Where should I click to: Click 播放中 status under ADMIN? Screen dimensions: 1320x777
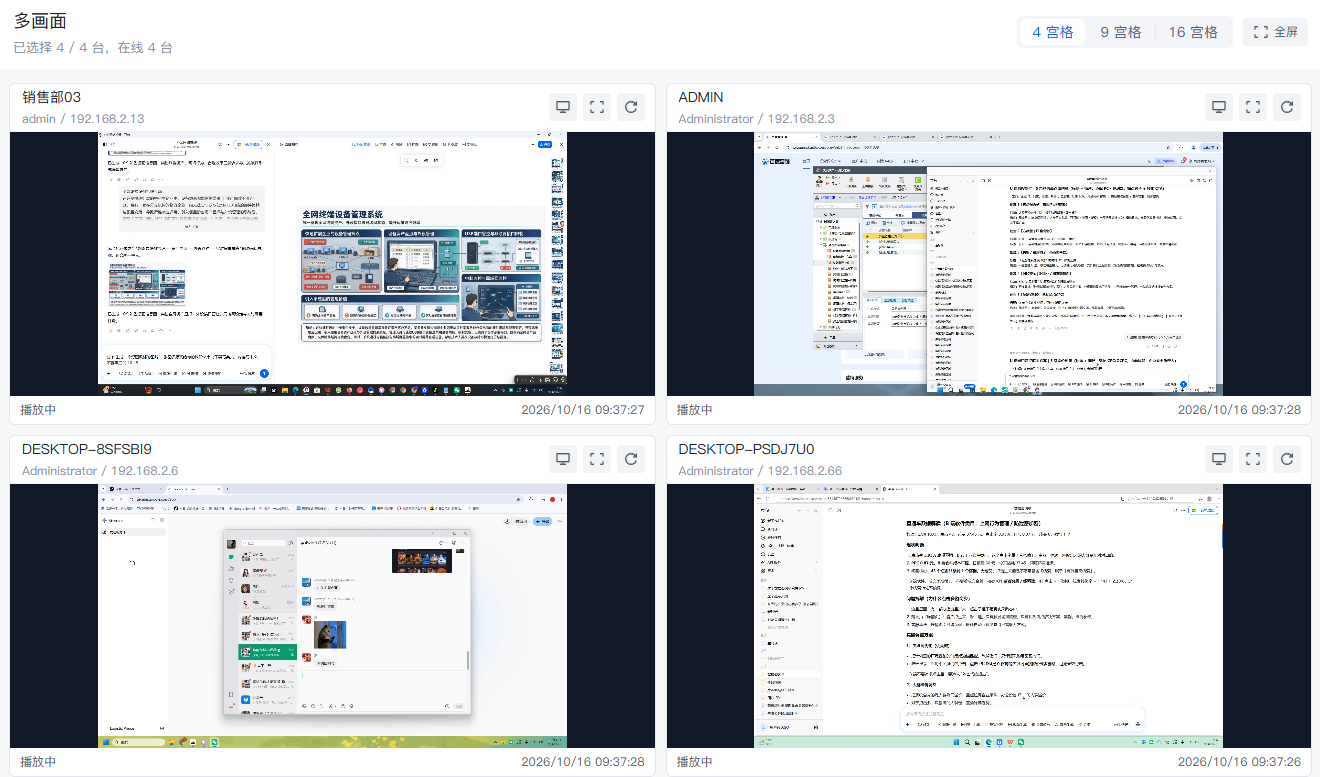pyautogui.click(x=695, y=410)
